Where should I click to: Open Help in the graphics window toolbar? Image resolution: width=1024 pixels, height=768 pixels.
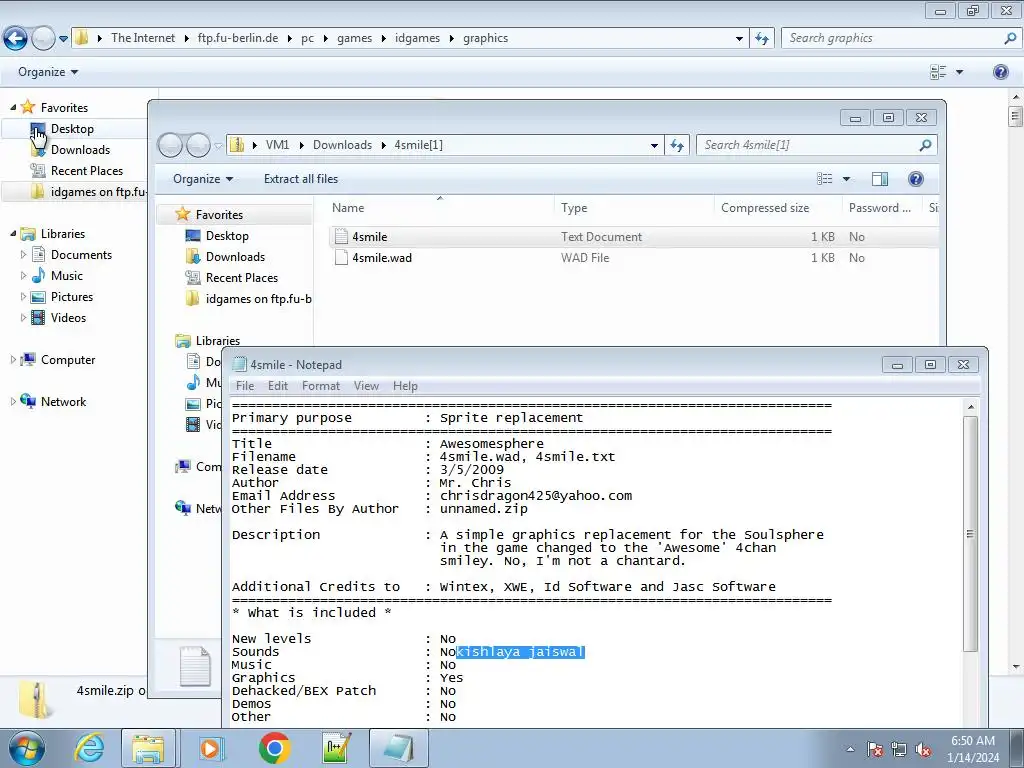(1000, 72)
